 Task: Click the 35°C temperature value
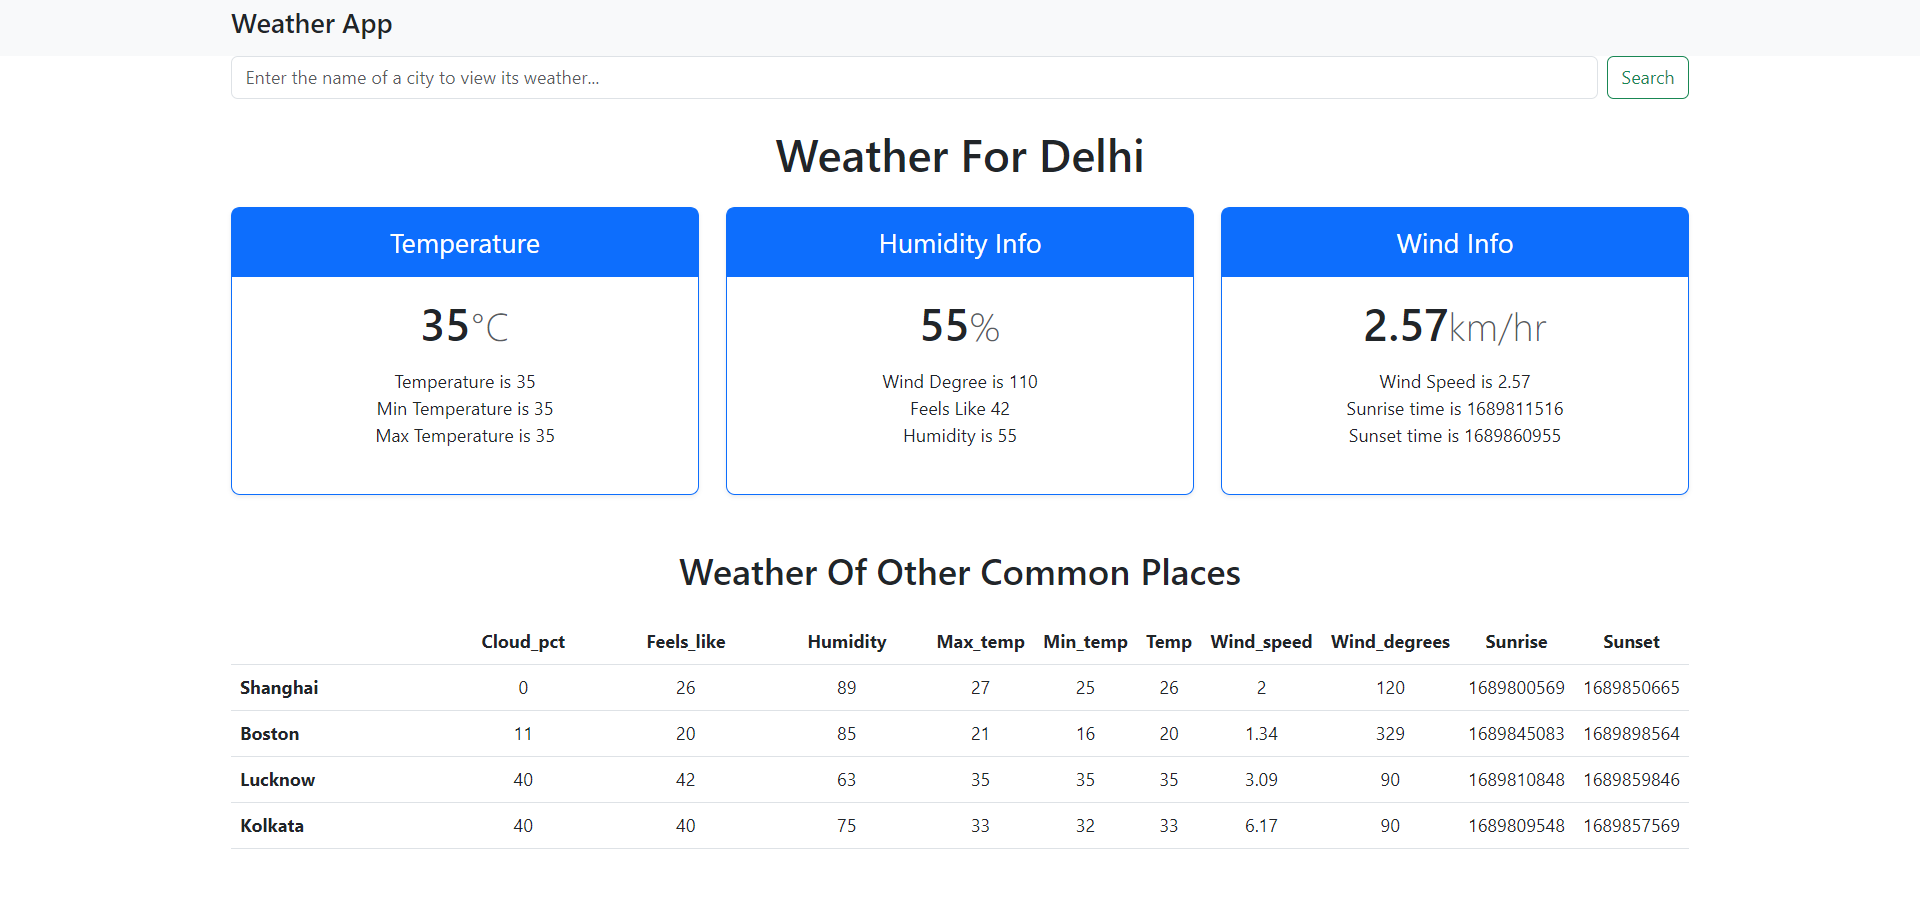click(x=464, y=324)
